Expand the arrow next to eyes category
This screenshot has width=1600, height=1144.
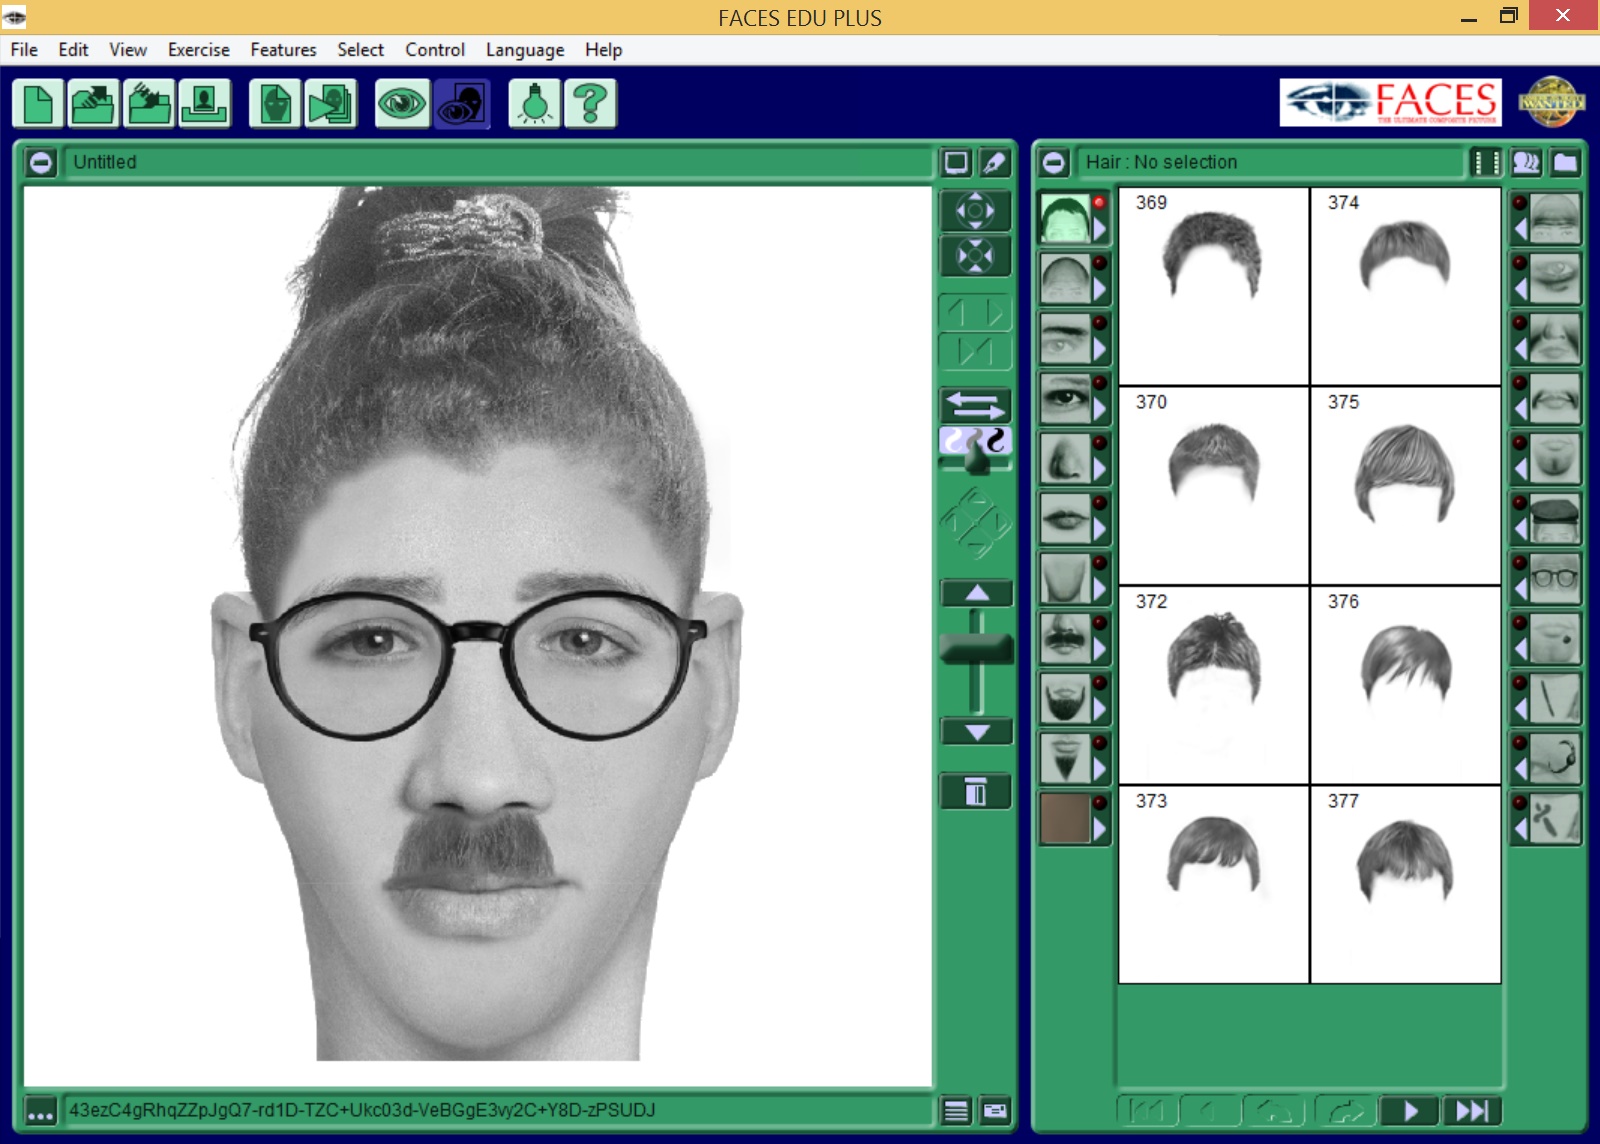coord(1100,409)
